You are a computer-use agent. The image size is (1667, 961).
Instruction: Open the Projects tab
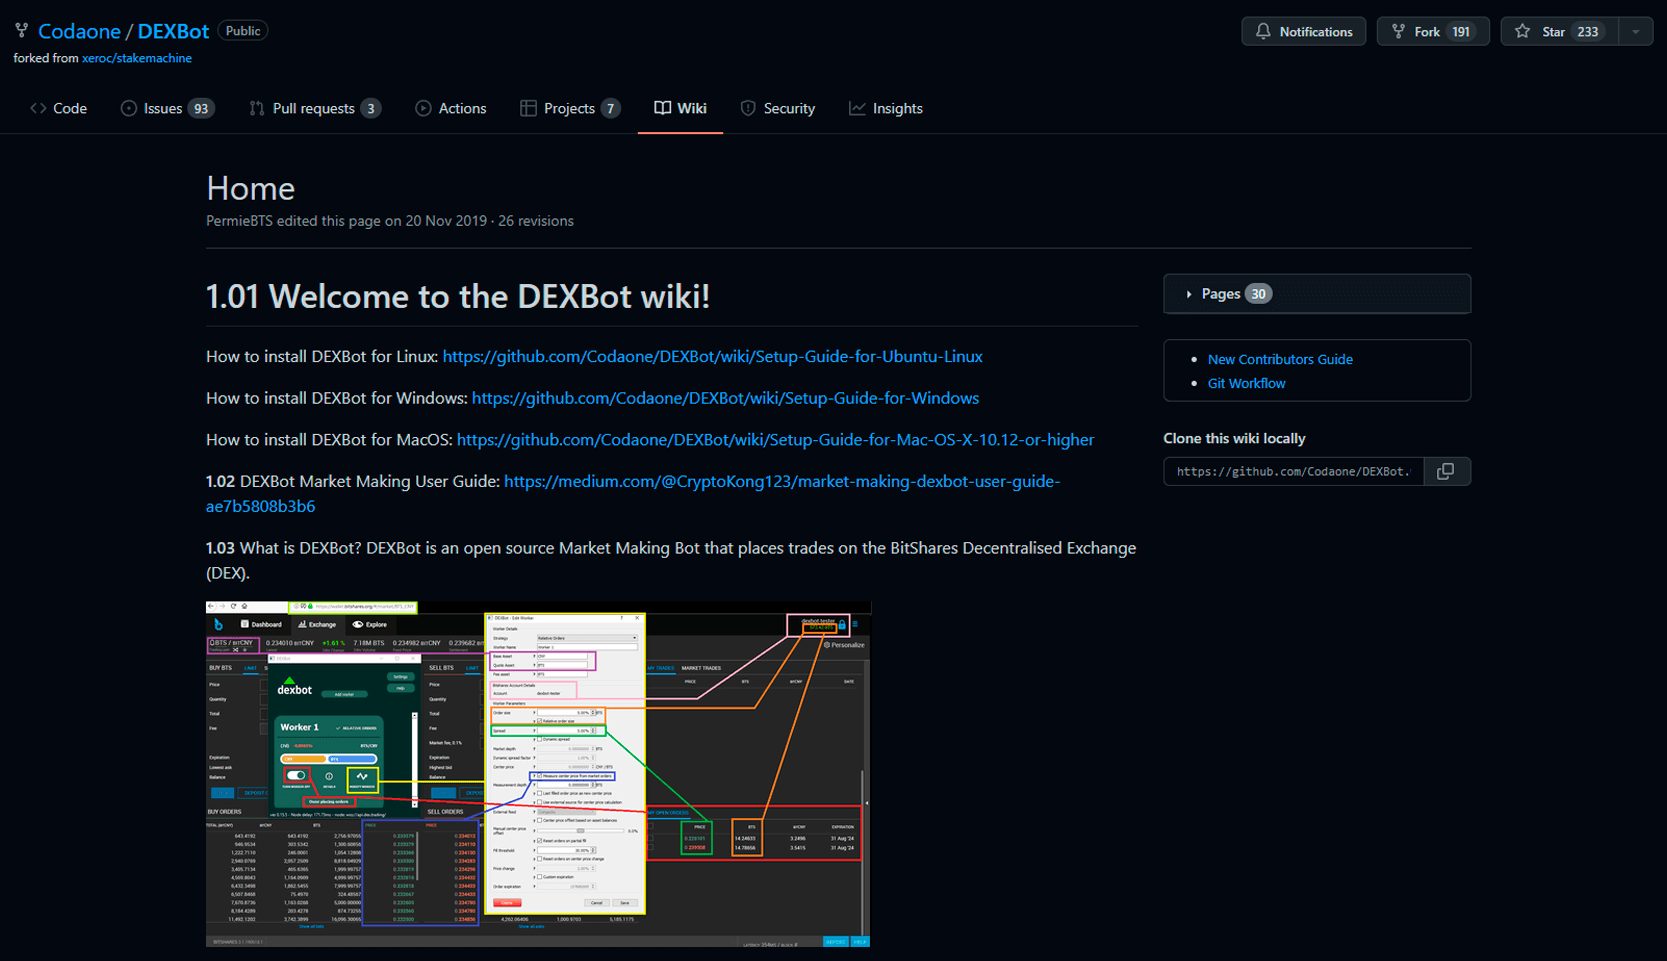(570, 108)
